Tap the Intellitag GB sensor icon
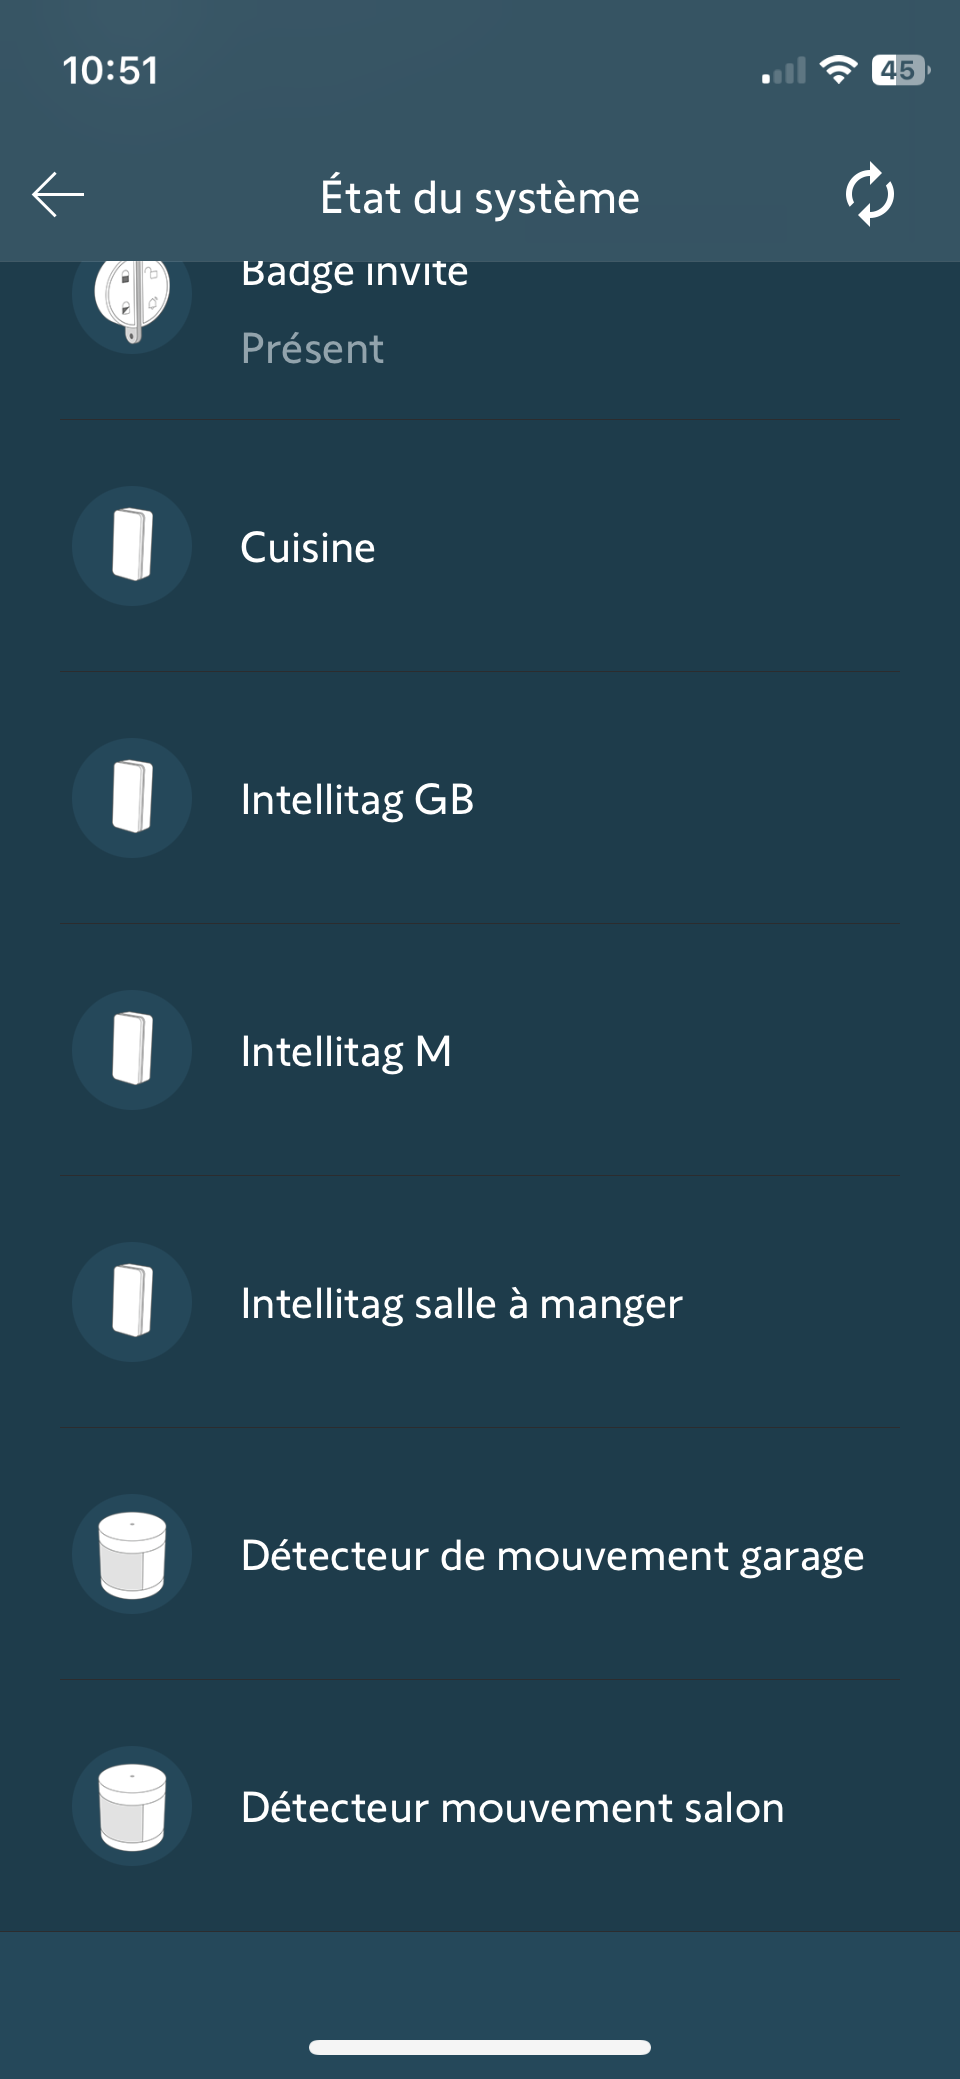The image size is (960, 2079). [132, 798]
